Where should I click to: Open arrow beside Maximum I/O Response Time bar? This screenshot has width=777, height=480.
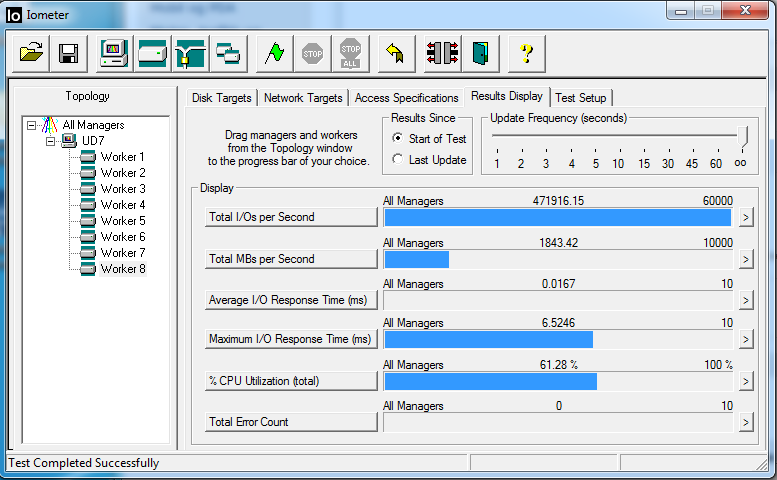[746, 340]
